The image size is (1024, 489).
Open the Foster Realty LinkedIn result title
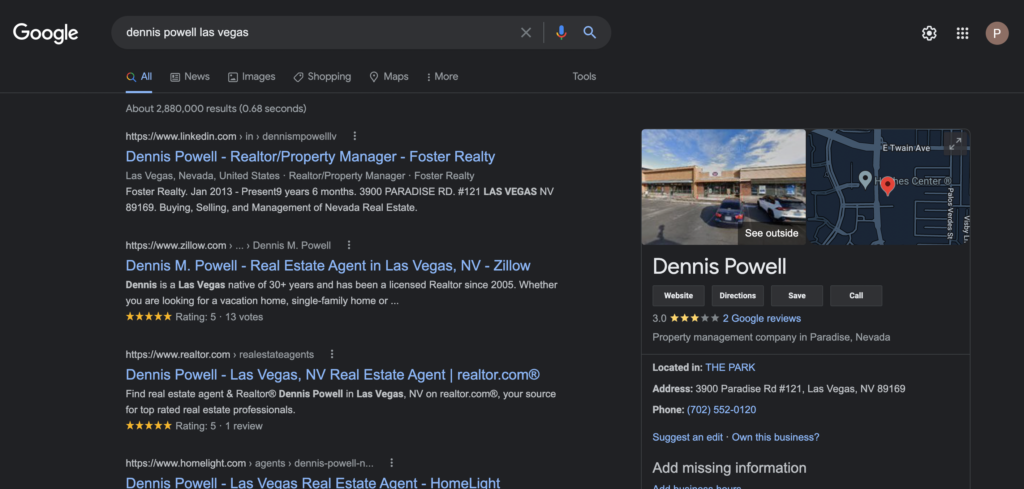310,157
